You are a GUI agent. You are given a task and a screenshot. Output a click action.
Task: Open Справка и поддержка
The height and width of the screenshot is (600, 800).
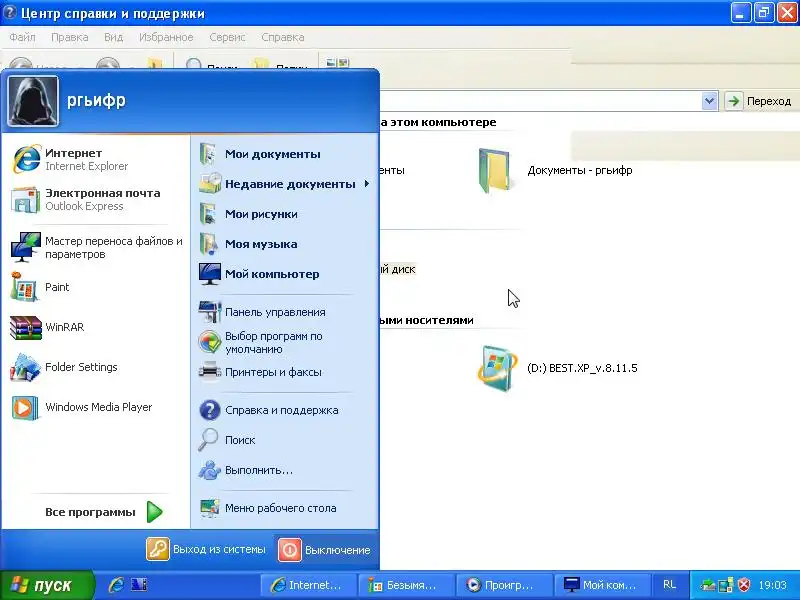click(x=285, y=410)
